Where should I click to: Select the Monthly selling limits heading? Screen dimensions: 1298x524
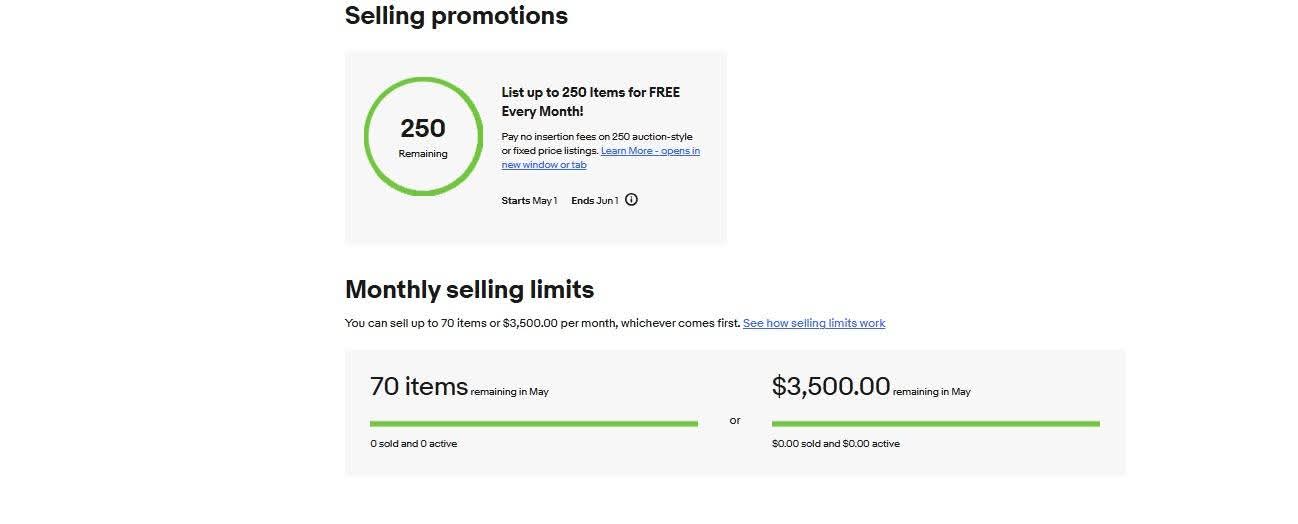pos(469,290)
